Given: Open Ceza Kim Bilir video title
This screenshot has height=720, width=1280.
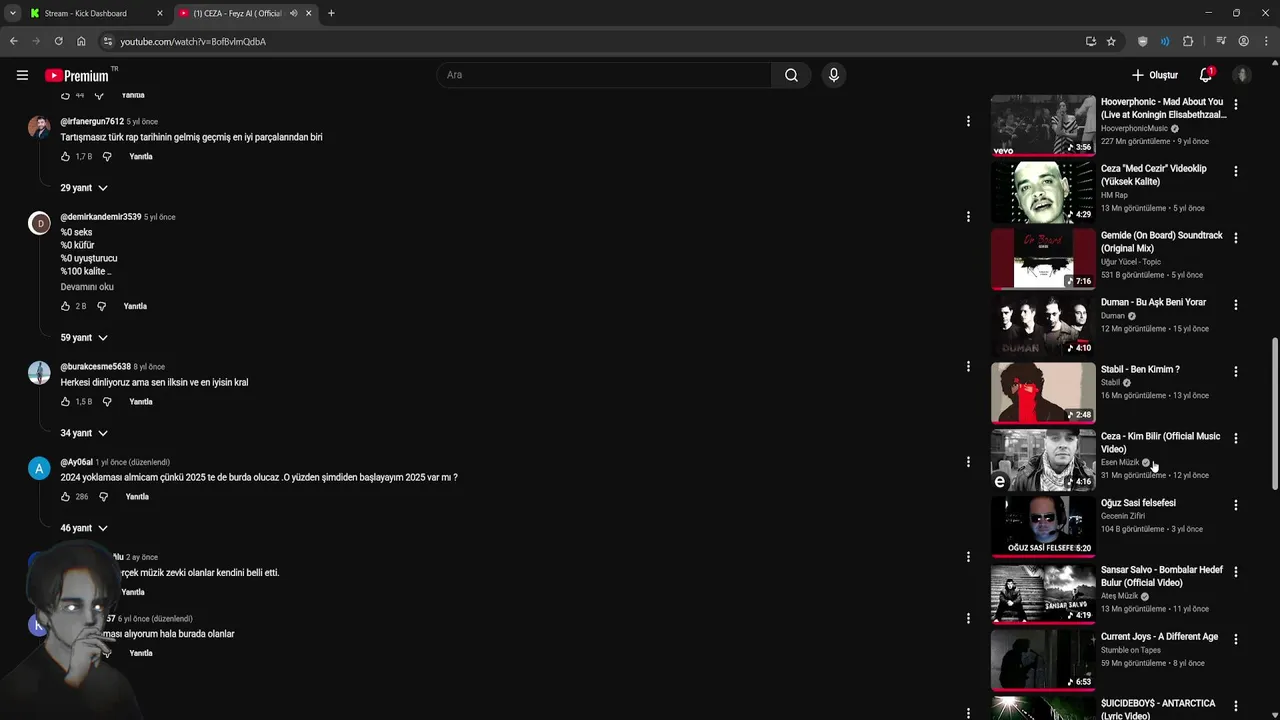Looking at the screenshot, I should click(1160, 443).
